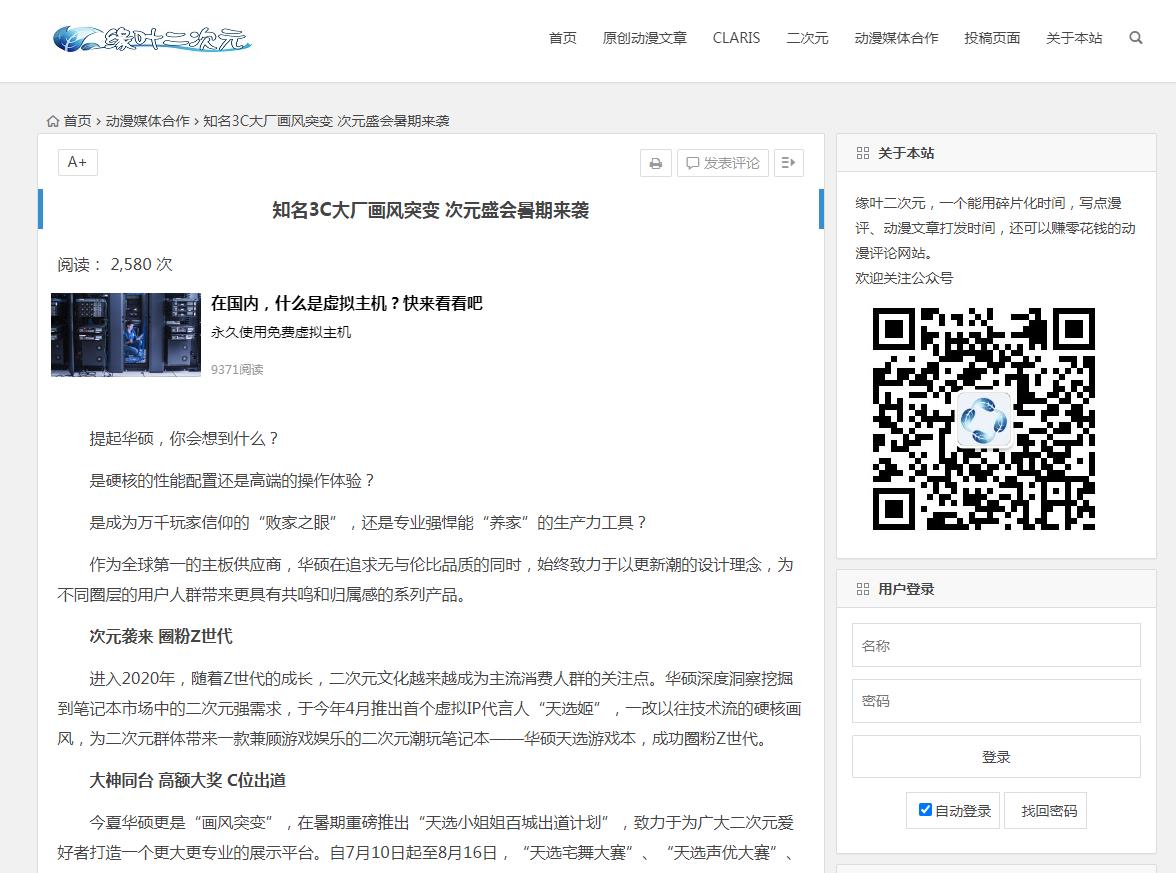
Task: Increase font size with A+ button
Action: click(x=77, y=162)
